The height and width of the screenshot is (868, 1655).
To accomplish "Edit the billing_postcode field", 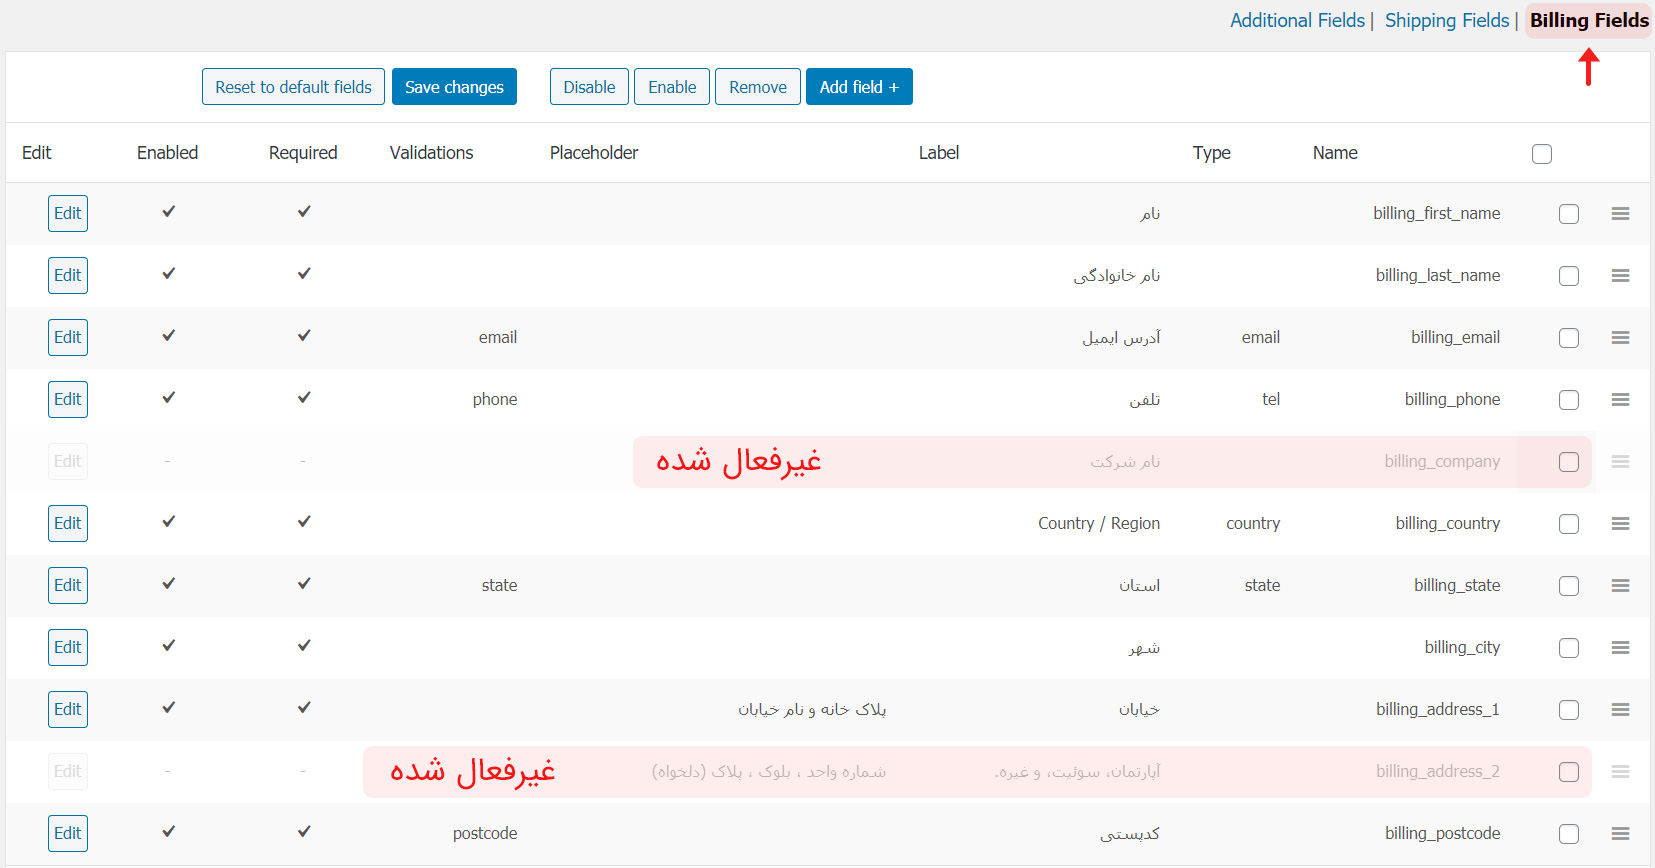I will pyautogui.click(x=68, y=834).
